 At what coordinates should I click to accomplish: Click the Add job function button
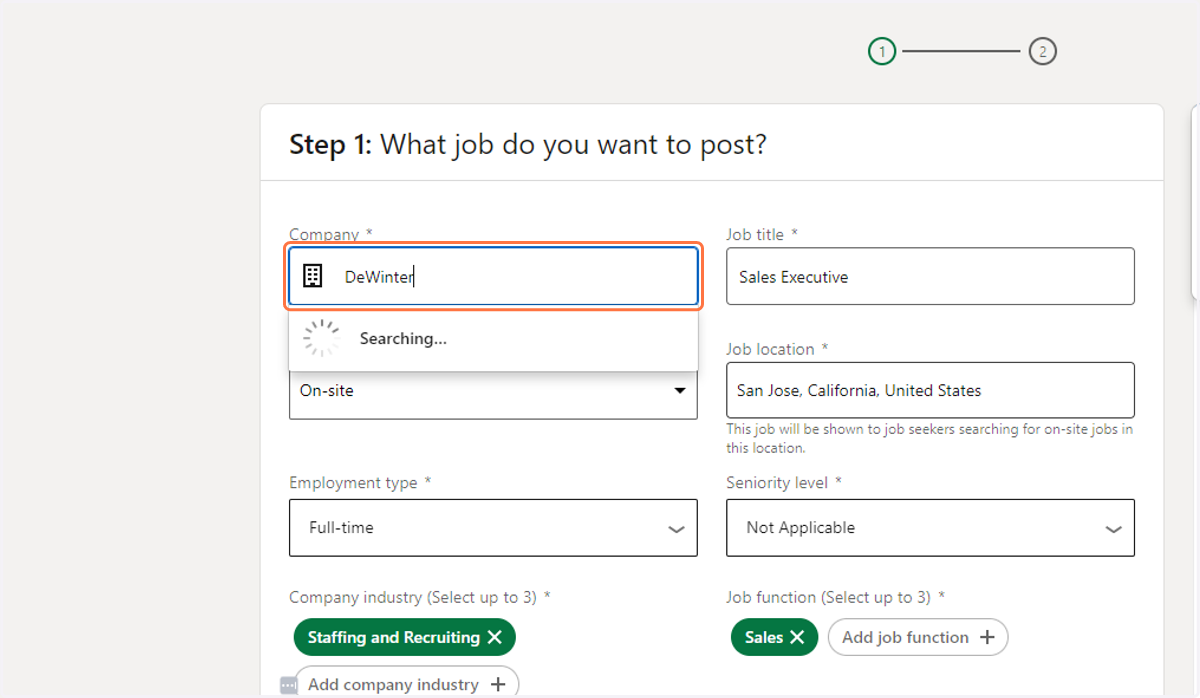[918, 637]
